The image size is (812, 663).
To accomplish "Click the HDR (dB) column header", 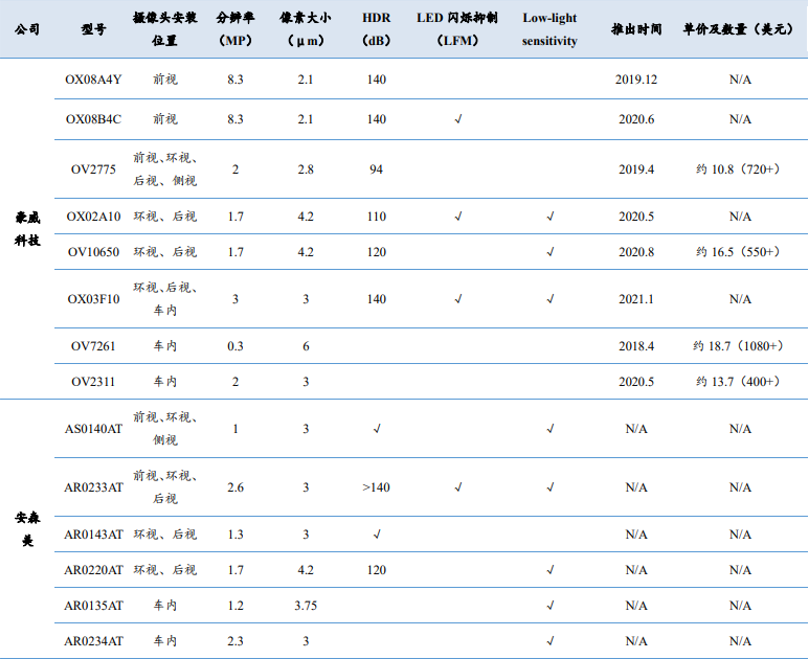I will click(x=376, y=29).
